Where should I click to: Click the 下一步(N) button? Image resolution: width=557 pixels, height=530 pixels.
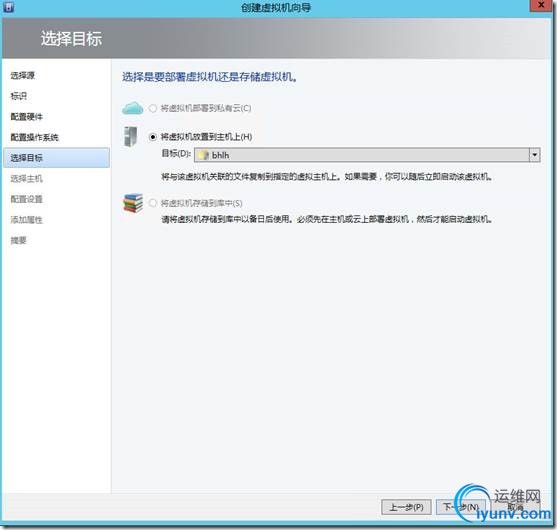(461, 507)
